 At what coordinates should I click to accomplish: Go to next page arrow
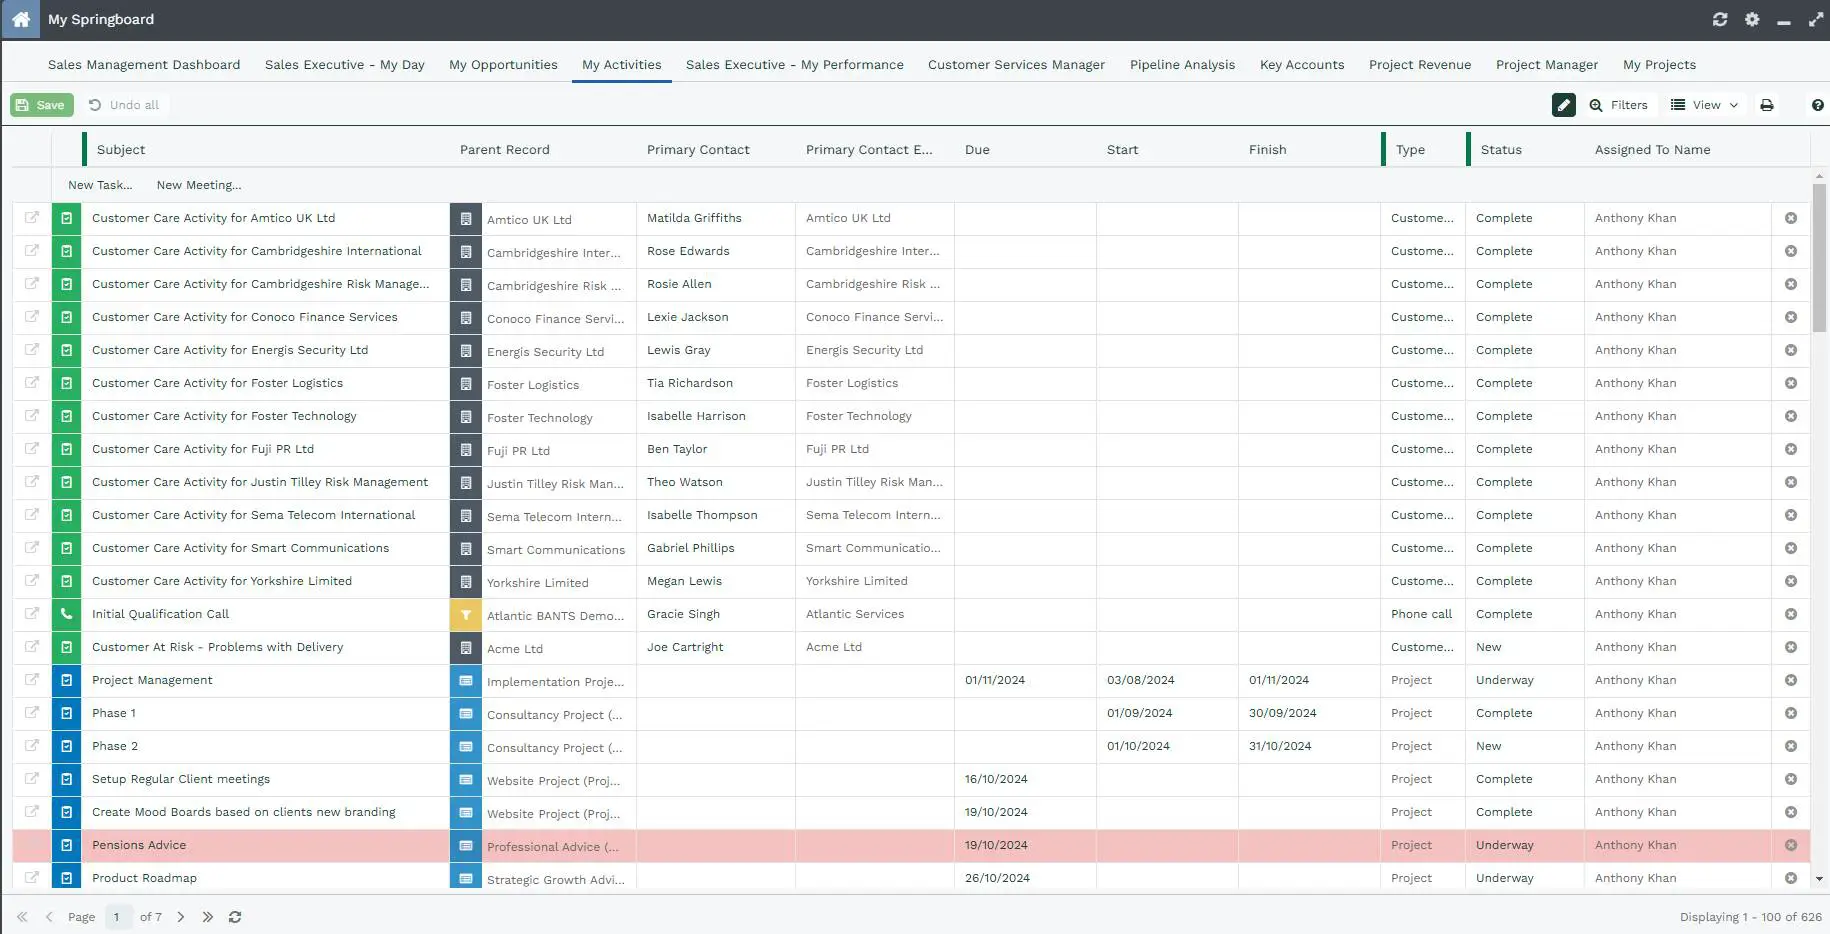(181, 917)
